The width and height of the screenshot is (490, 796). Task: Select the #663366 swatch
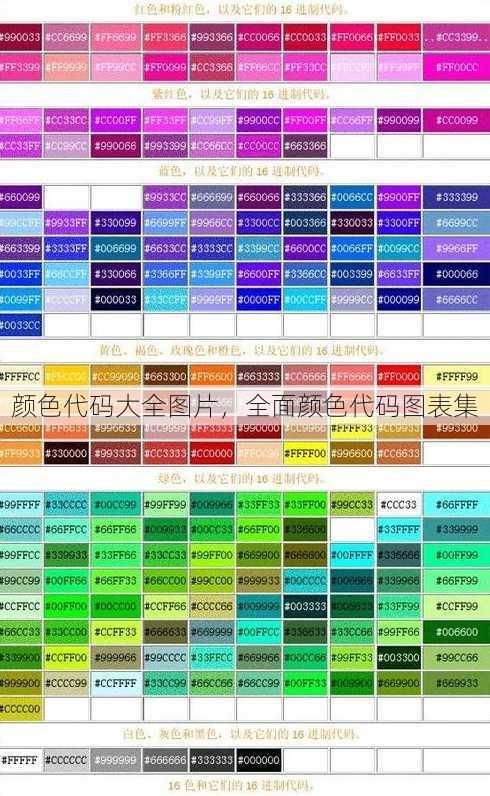[305, 146]
